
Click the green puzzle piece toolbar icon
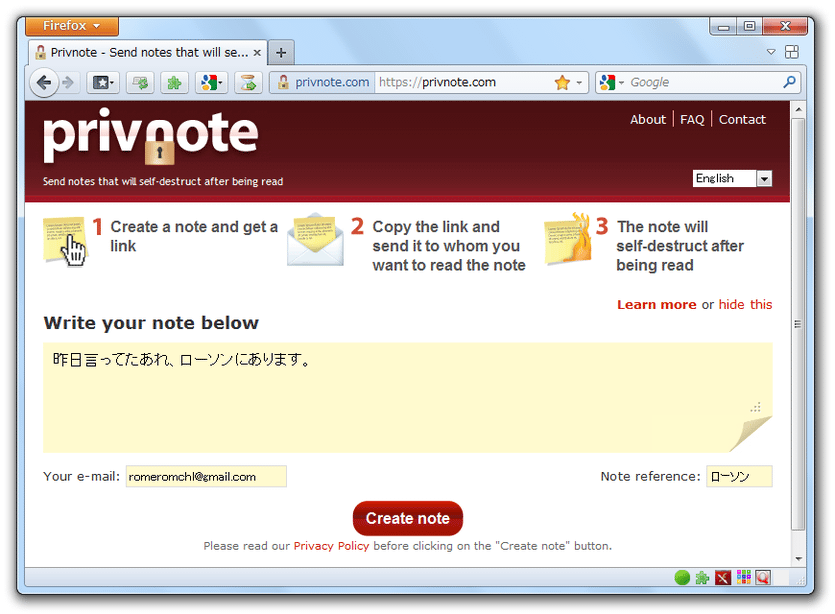tap(175, 83)
